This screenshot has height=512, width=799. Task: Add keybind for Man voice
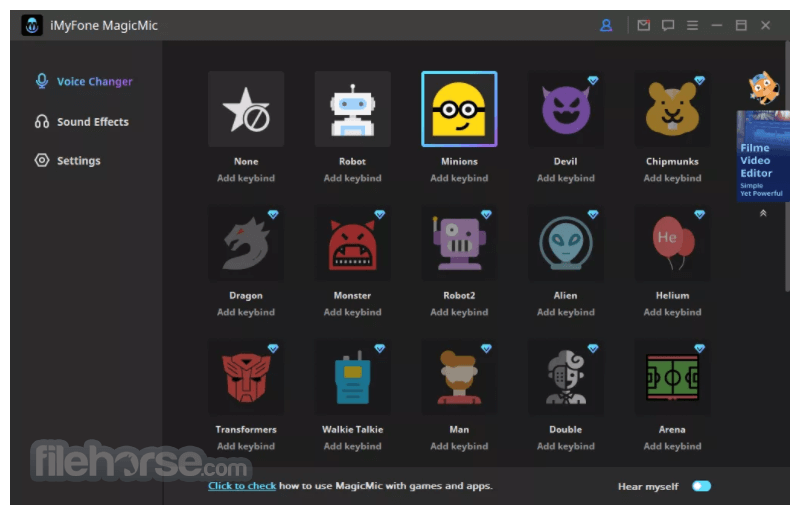pos(459,446)
